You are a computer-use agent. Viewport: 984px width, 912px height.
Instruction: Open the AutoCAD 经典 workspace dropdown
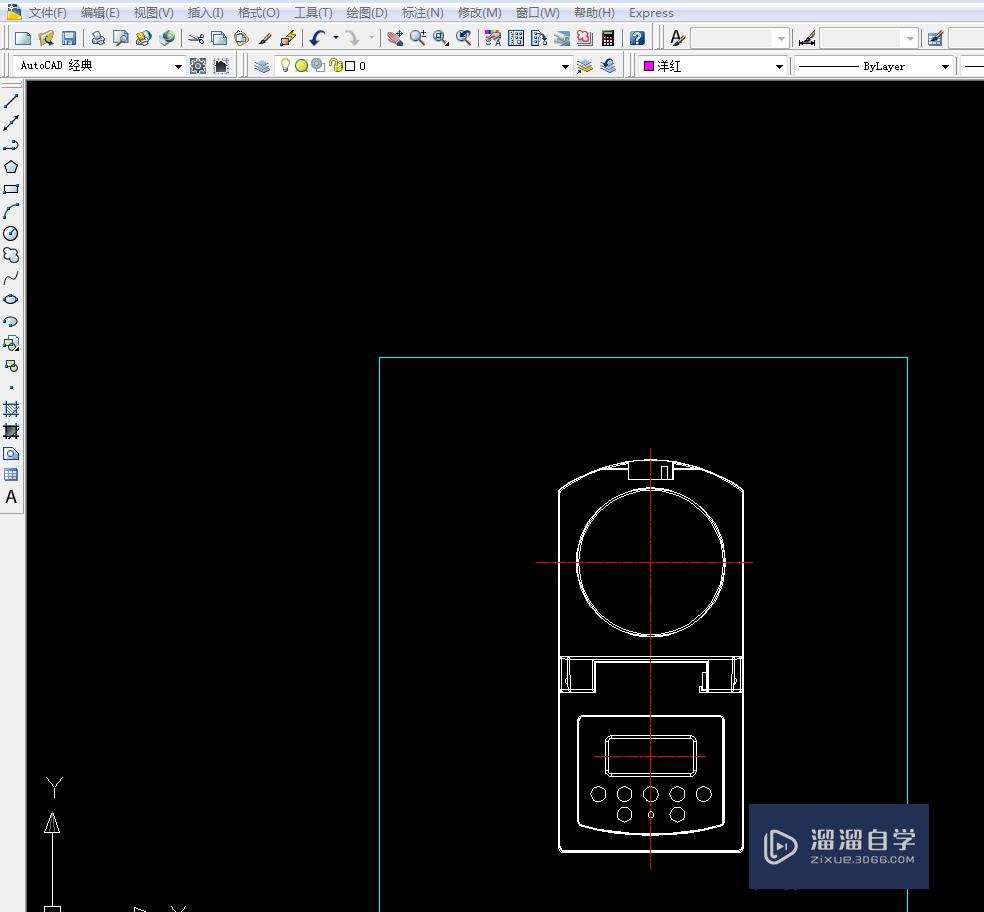pos(178,65)
